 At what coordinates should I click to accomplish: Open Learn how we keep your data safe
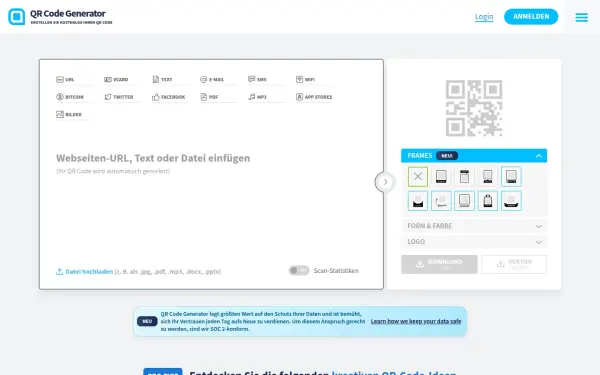coord(416,321)
